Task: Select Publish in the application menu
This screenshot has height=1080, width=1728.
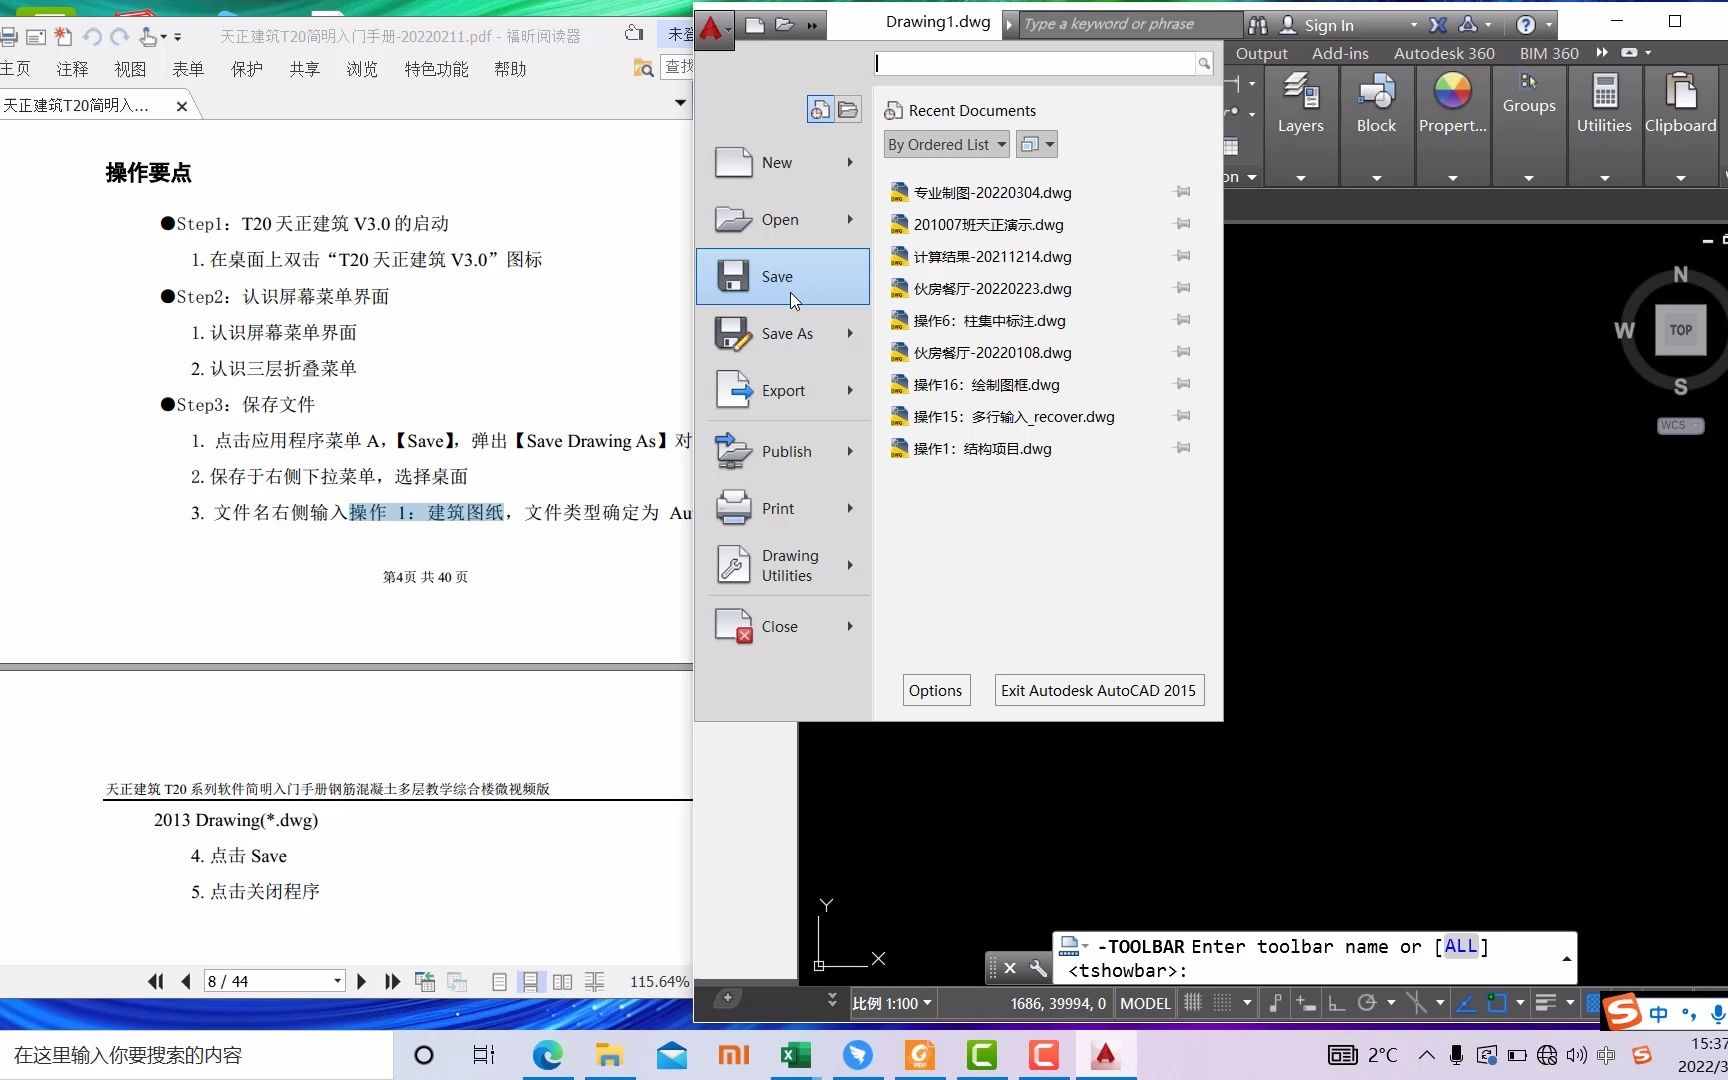Action: [784, 452]
